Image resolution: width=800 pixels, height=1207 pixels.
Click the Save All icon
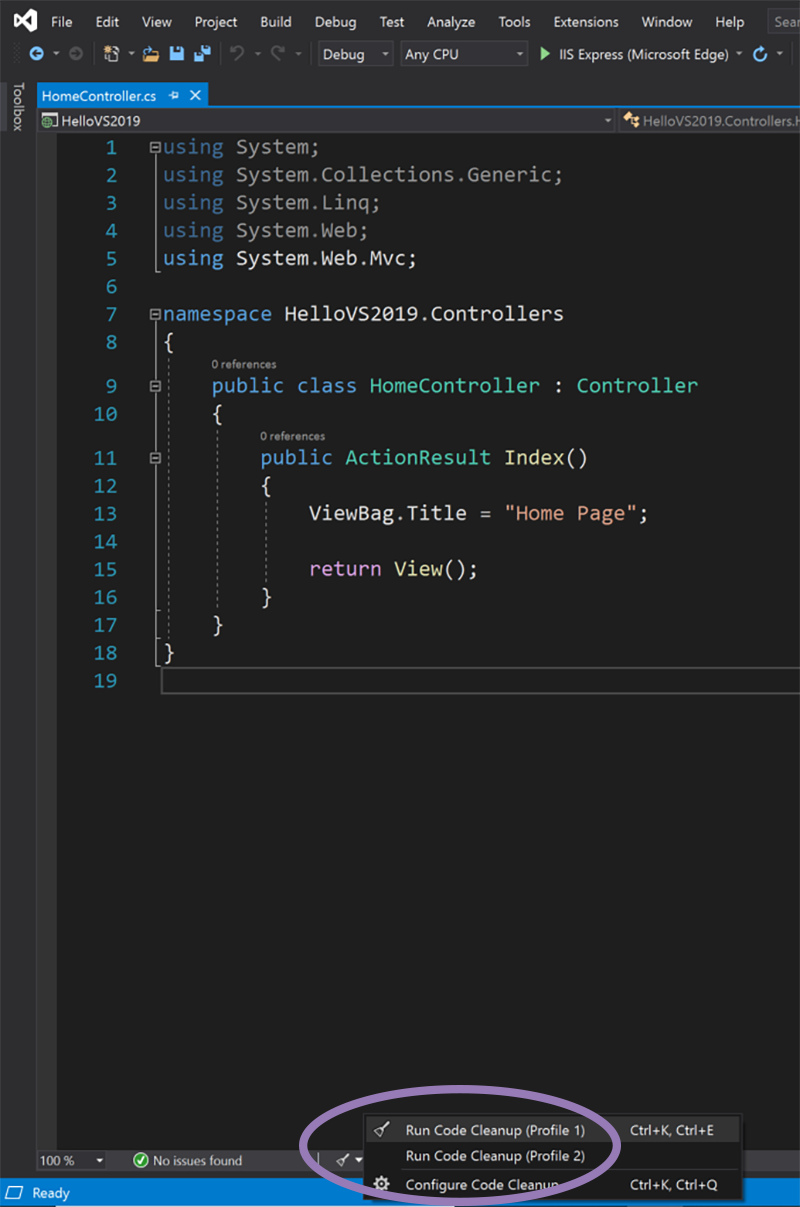(x=202, y=55)
